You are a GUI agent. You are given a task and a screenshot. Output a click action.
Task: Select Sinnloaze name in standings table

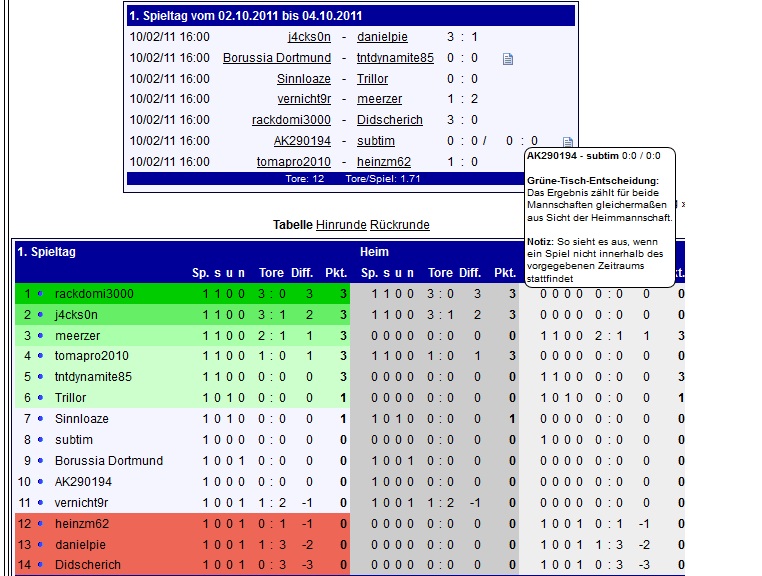coord(82,419)
